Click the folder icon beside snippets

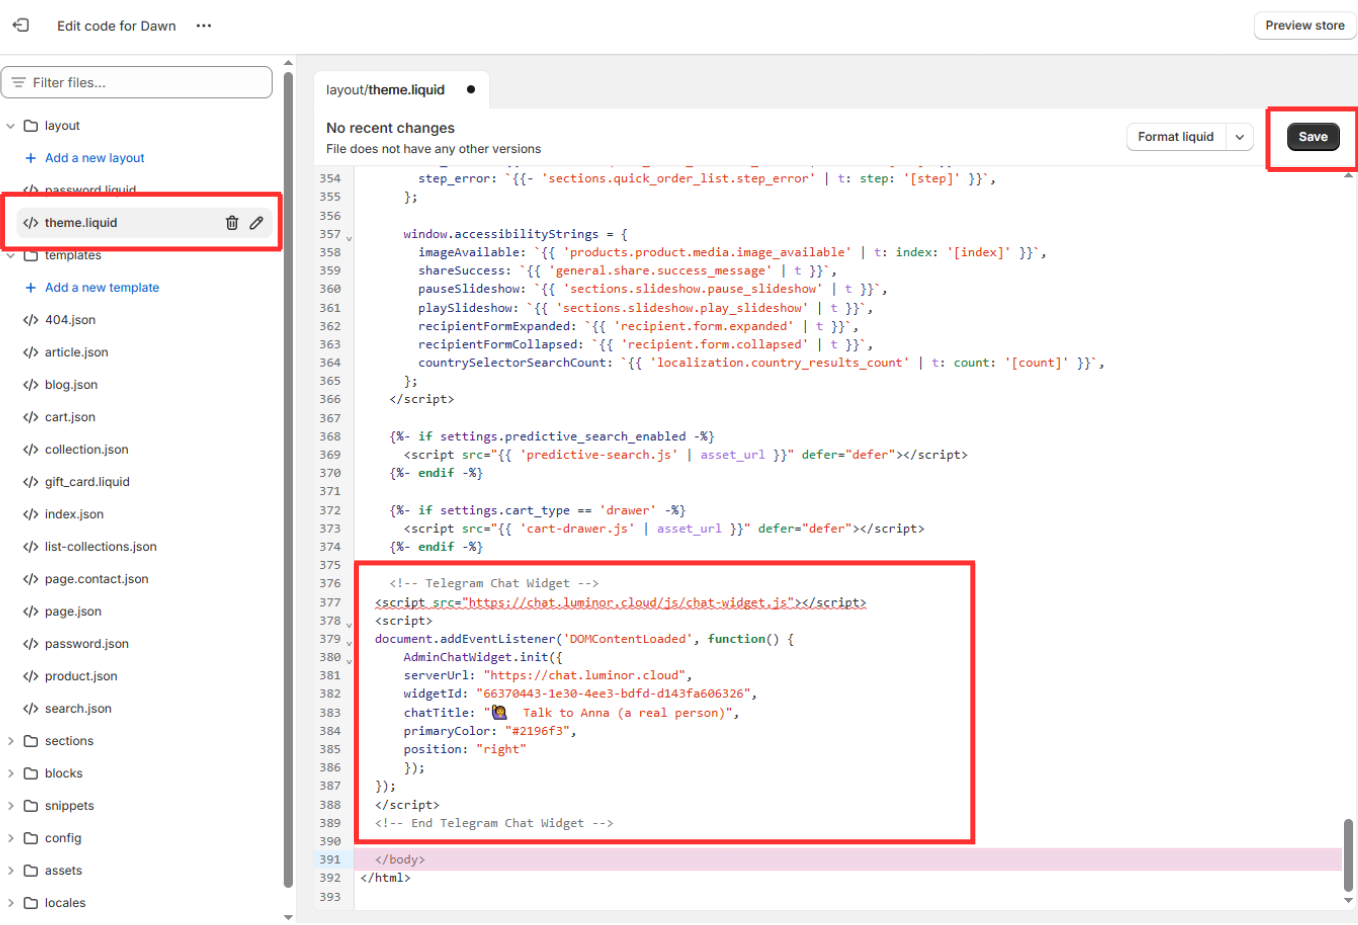(29, 805)
